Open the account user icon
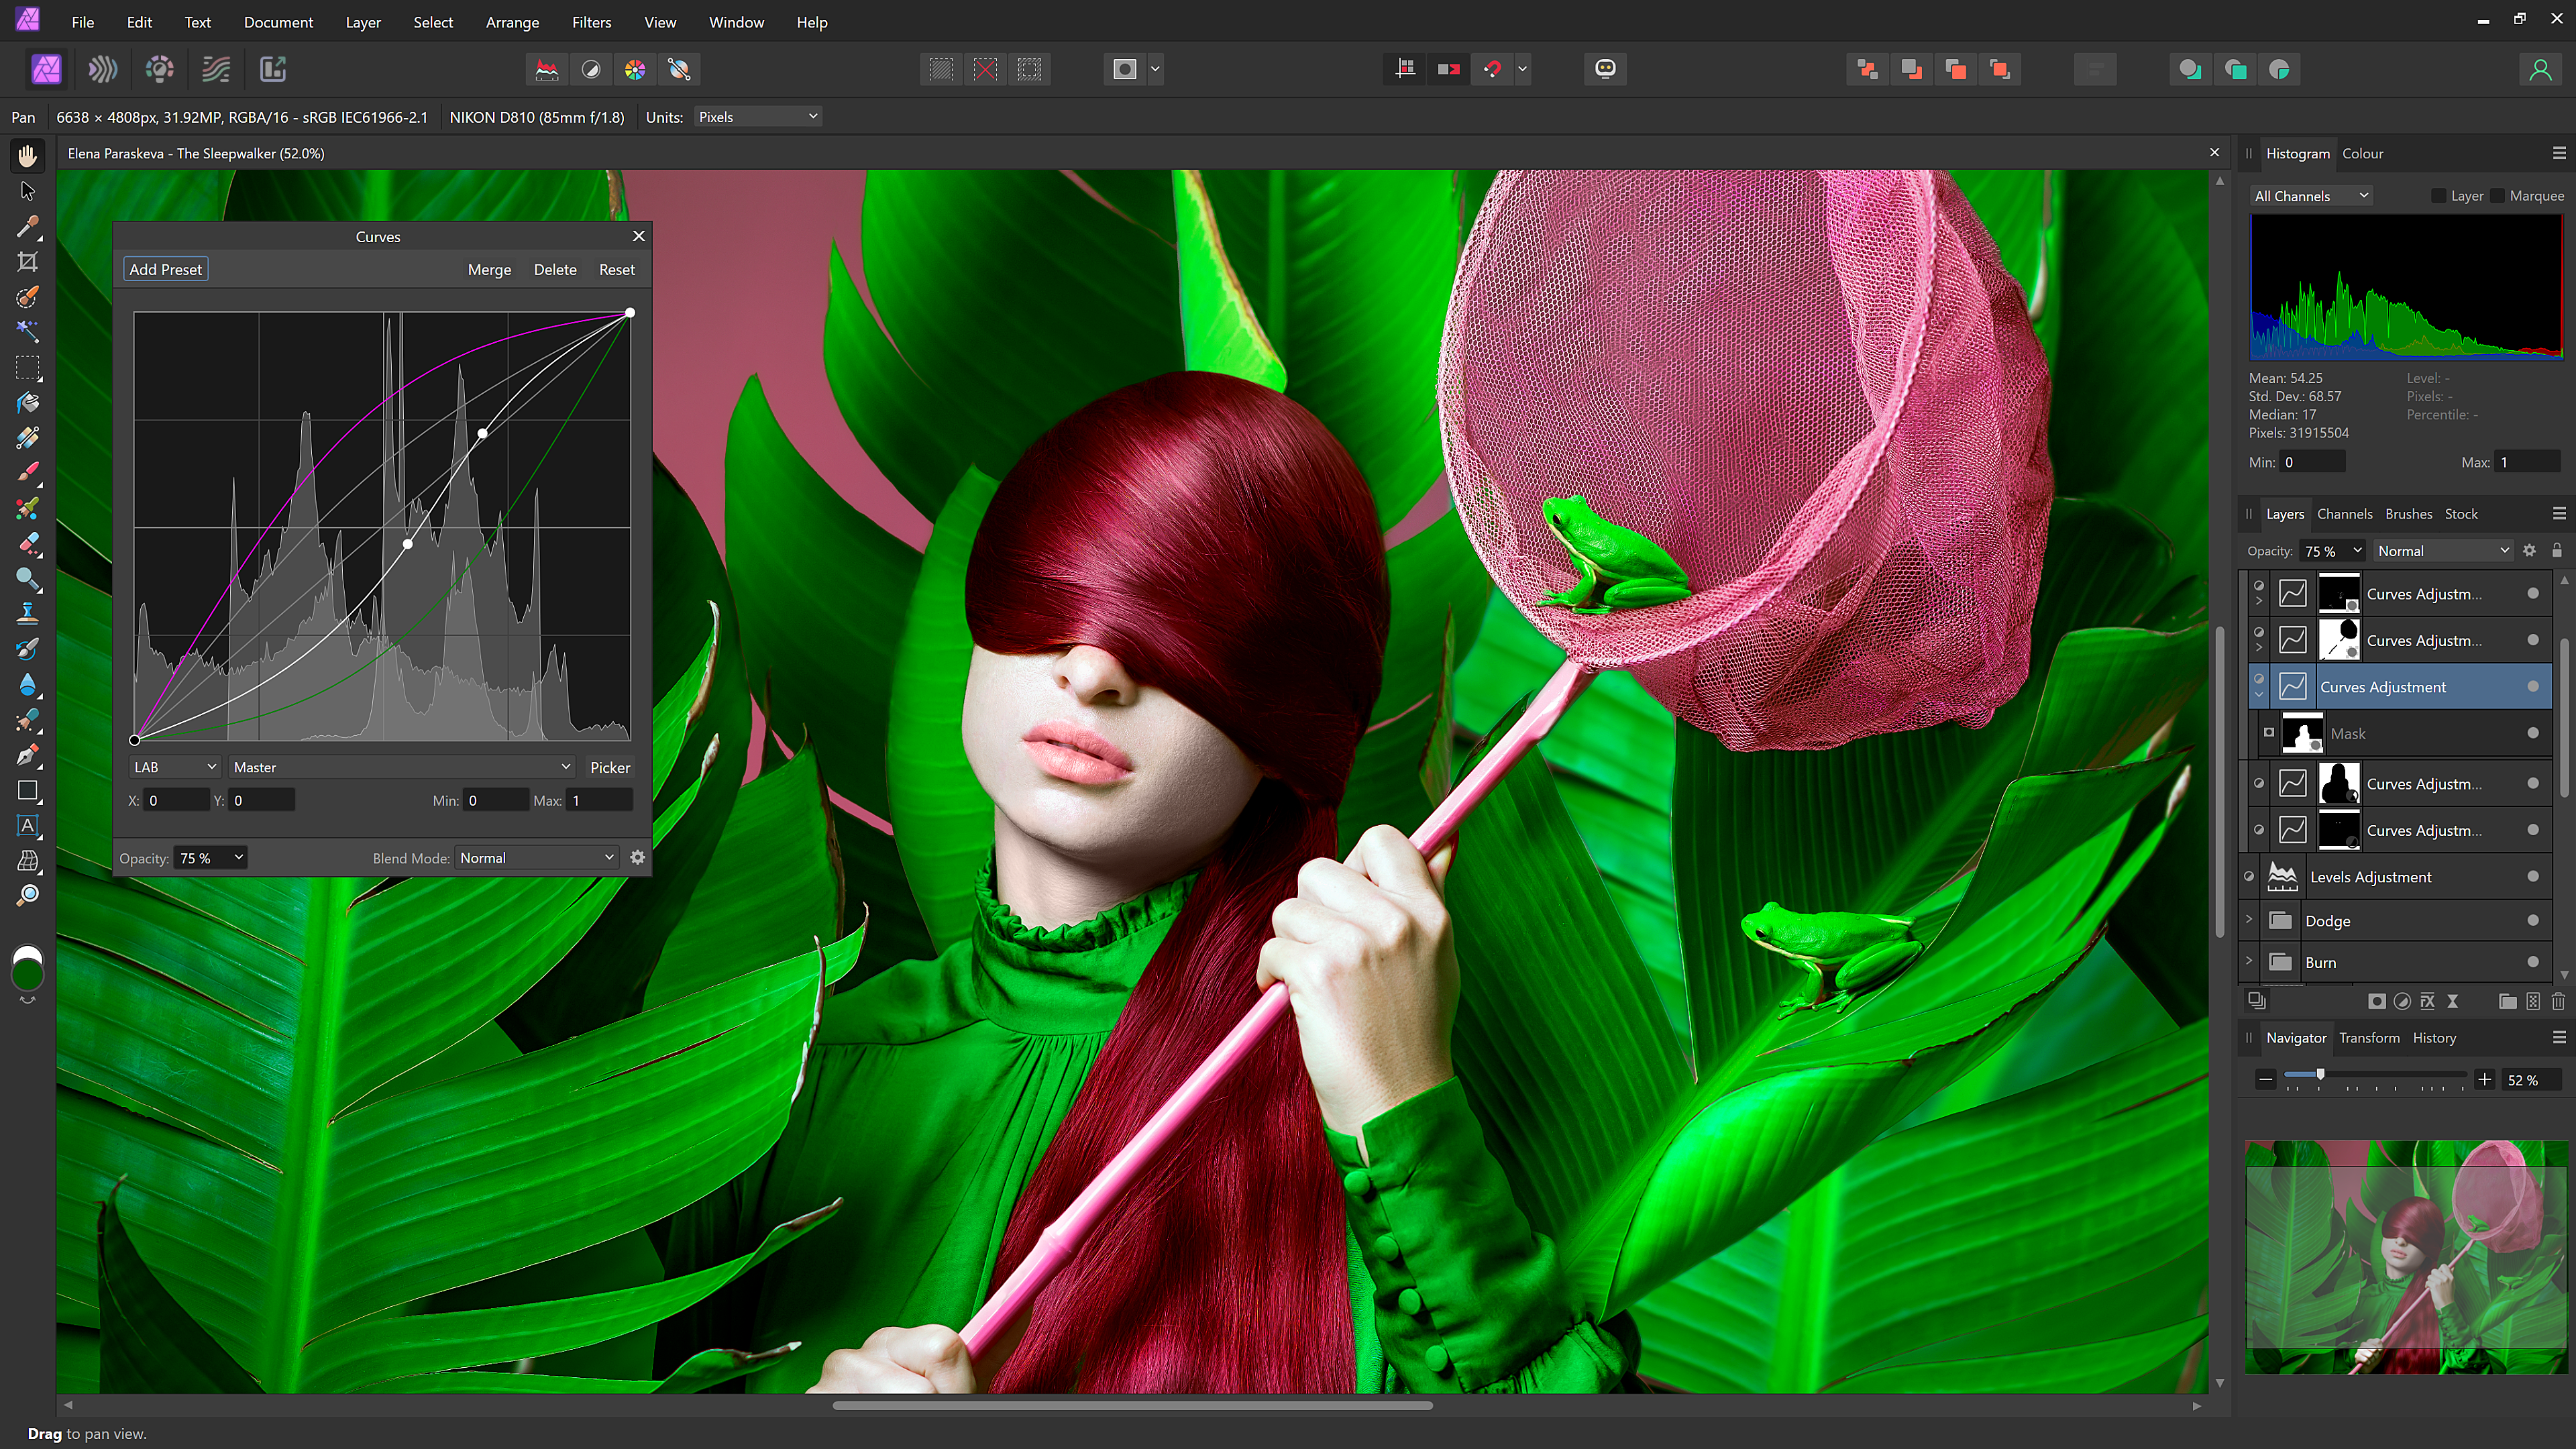Viewport: 2576px width, 1449px height. click(x=2540, y=69)
